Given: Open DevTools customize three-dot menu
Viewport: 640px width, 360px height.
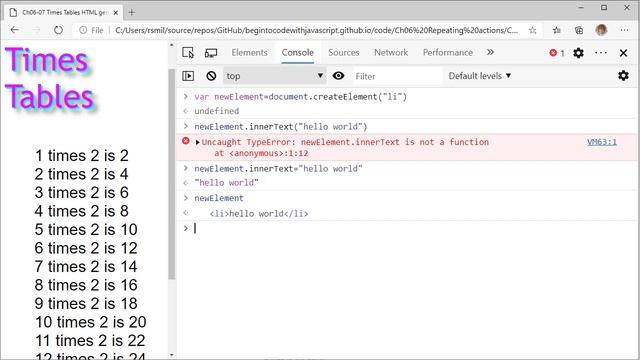Looking at the screenshot, I should click(601, 53).
